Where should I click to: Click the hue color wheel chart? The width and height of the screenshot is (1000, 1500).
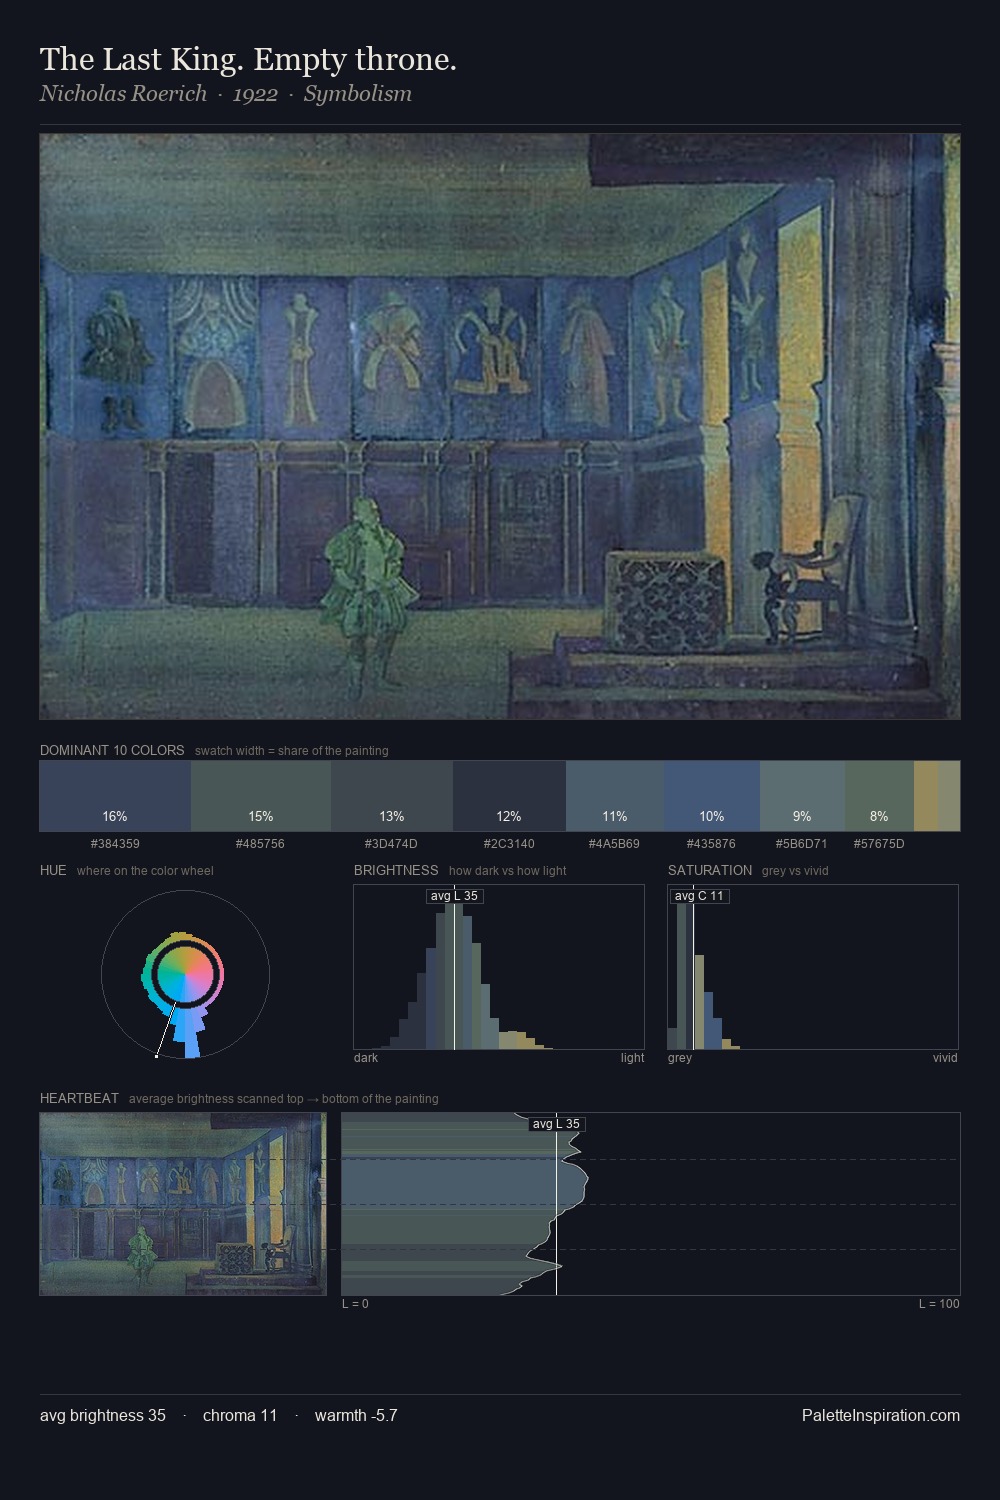[x=185, y=974]
